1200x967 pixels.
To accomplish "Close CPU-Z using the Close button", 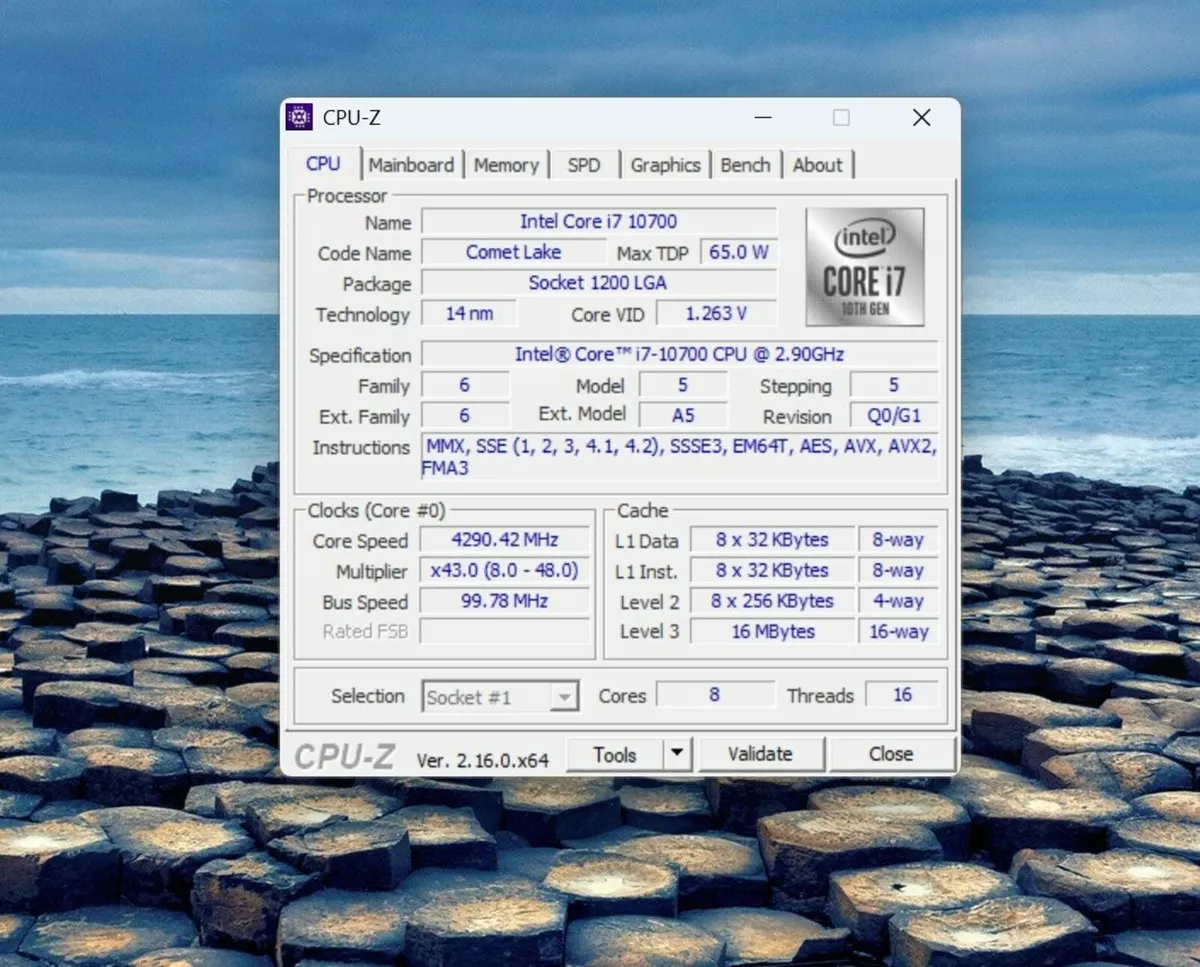I will [x=890, y=754].
